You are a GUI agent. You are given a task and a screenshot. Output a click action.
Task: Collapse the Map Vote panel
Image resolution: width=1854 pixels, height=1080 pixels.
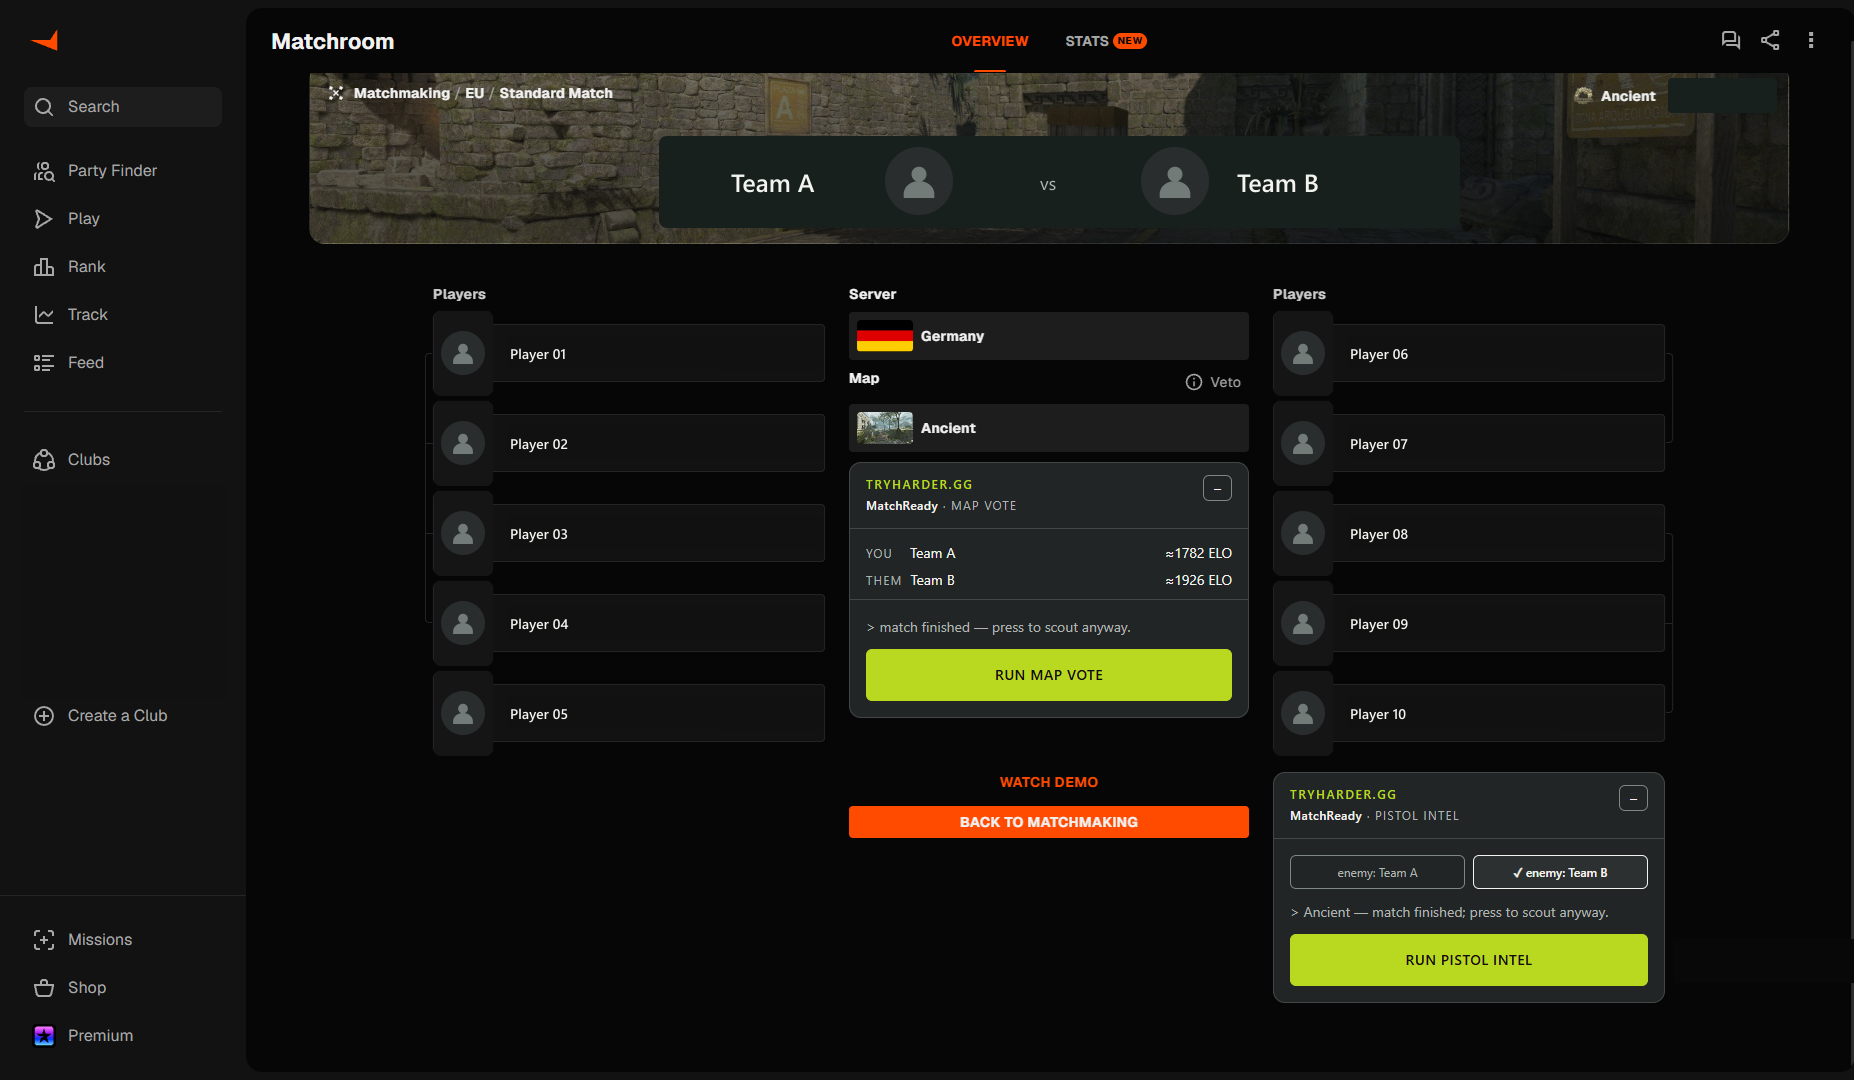[x=1217, y=488]
